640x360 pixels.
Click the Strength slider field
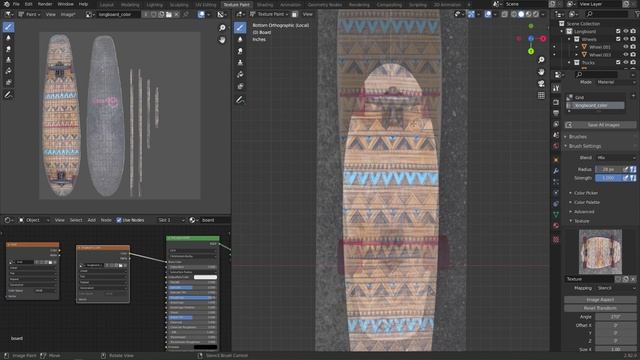pos(609,178)
